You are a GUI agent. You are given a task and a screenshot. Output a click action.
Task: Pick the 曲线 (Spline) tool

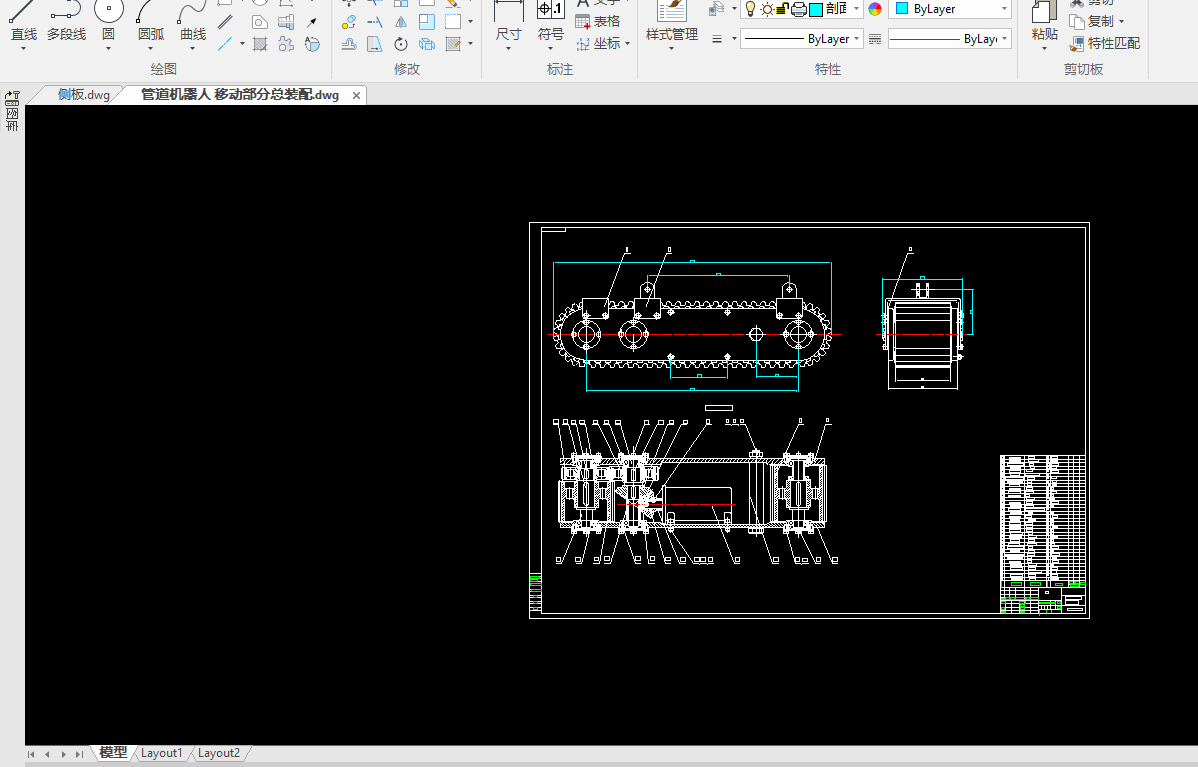coord(193,22)
